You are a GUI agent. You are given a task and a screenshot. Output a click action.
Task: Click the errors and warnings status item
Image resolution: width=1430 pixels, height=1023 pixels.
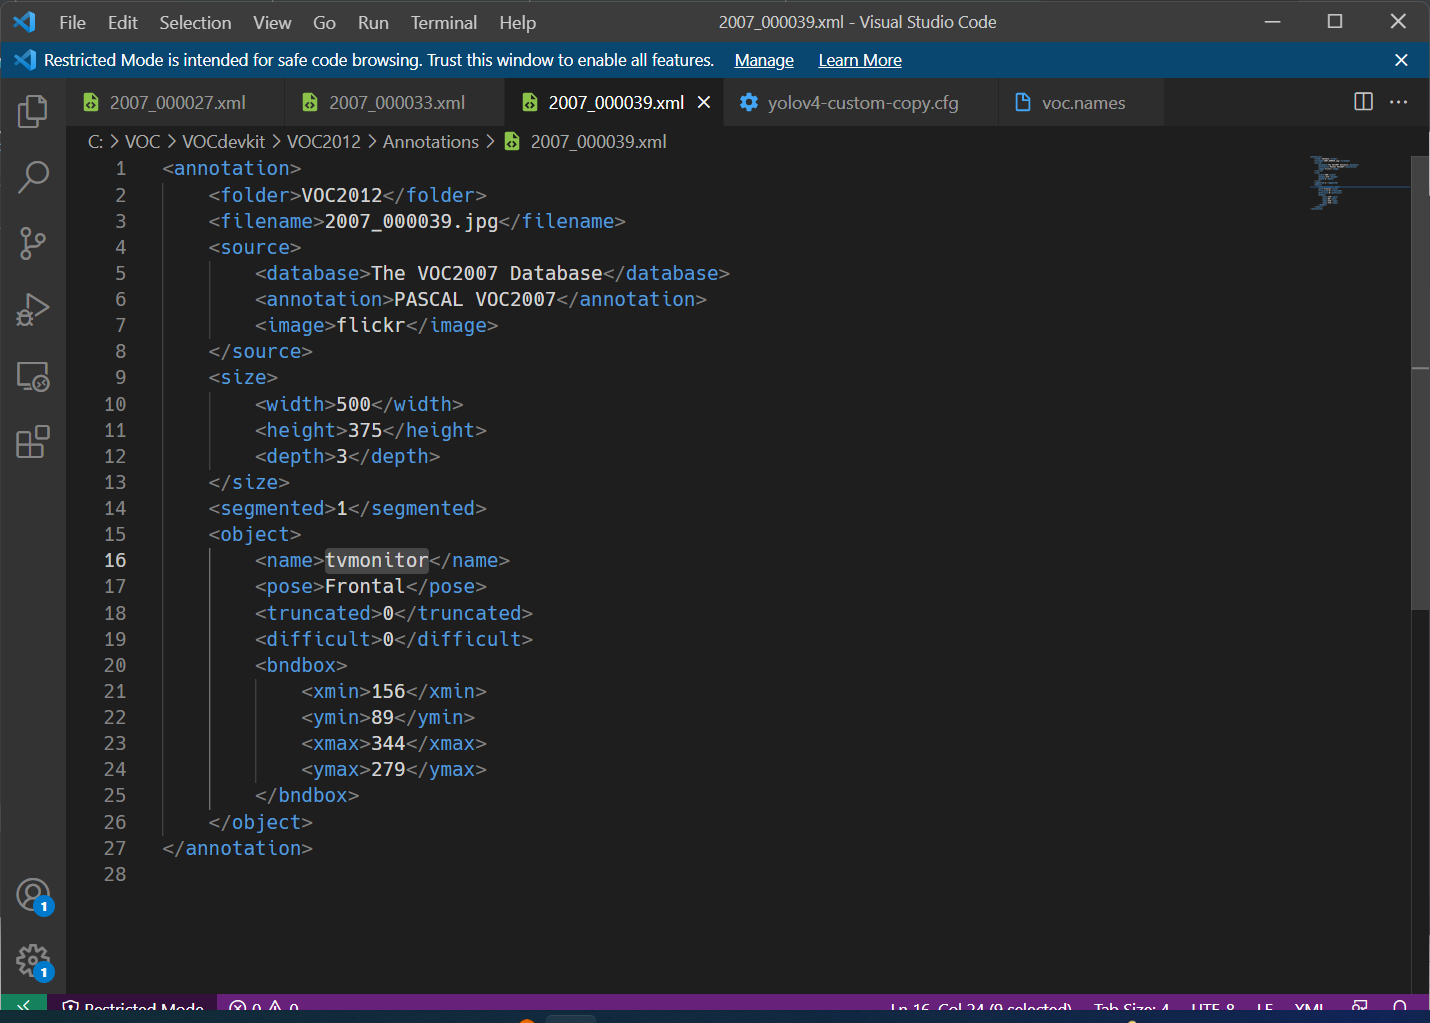(264, 1004)
